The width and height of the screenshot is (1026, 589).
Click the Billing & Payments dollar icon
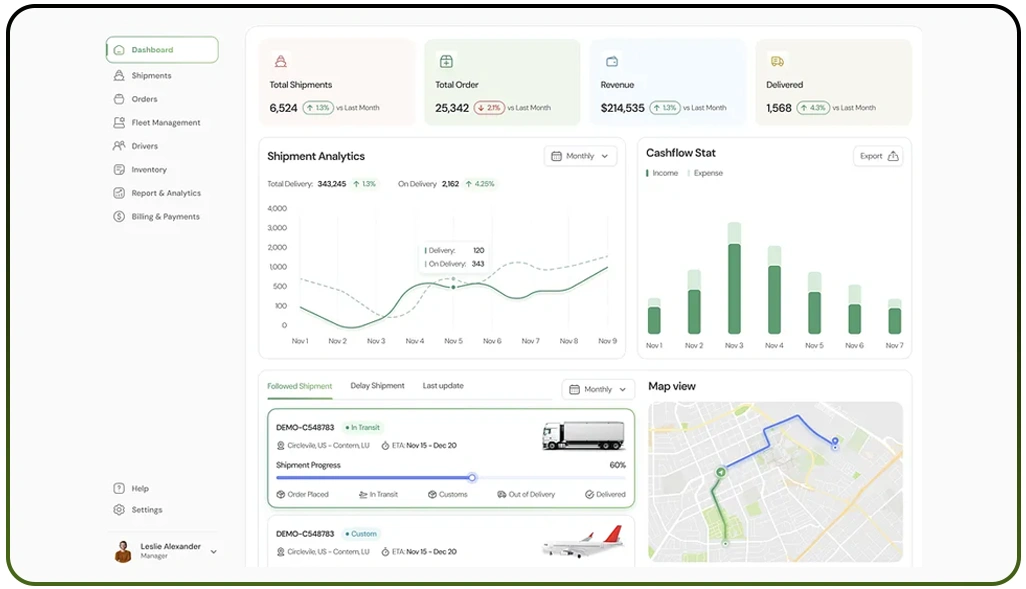click(117, 216)
